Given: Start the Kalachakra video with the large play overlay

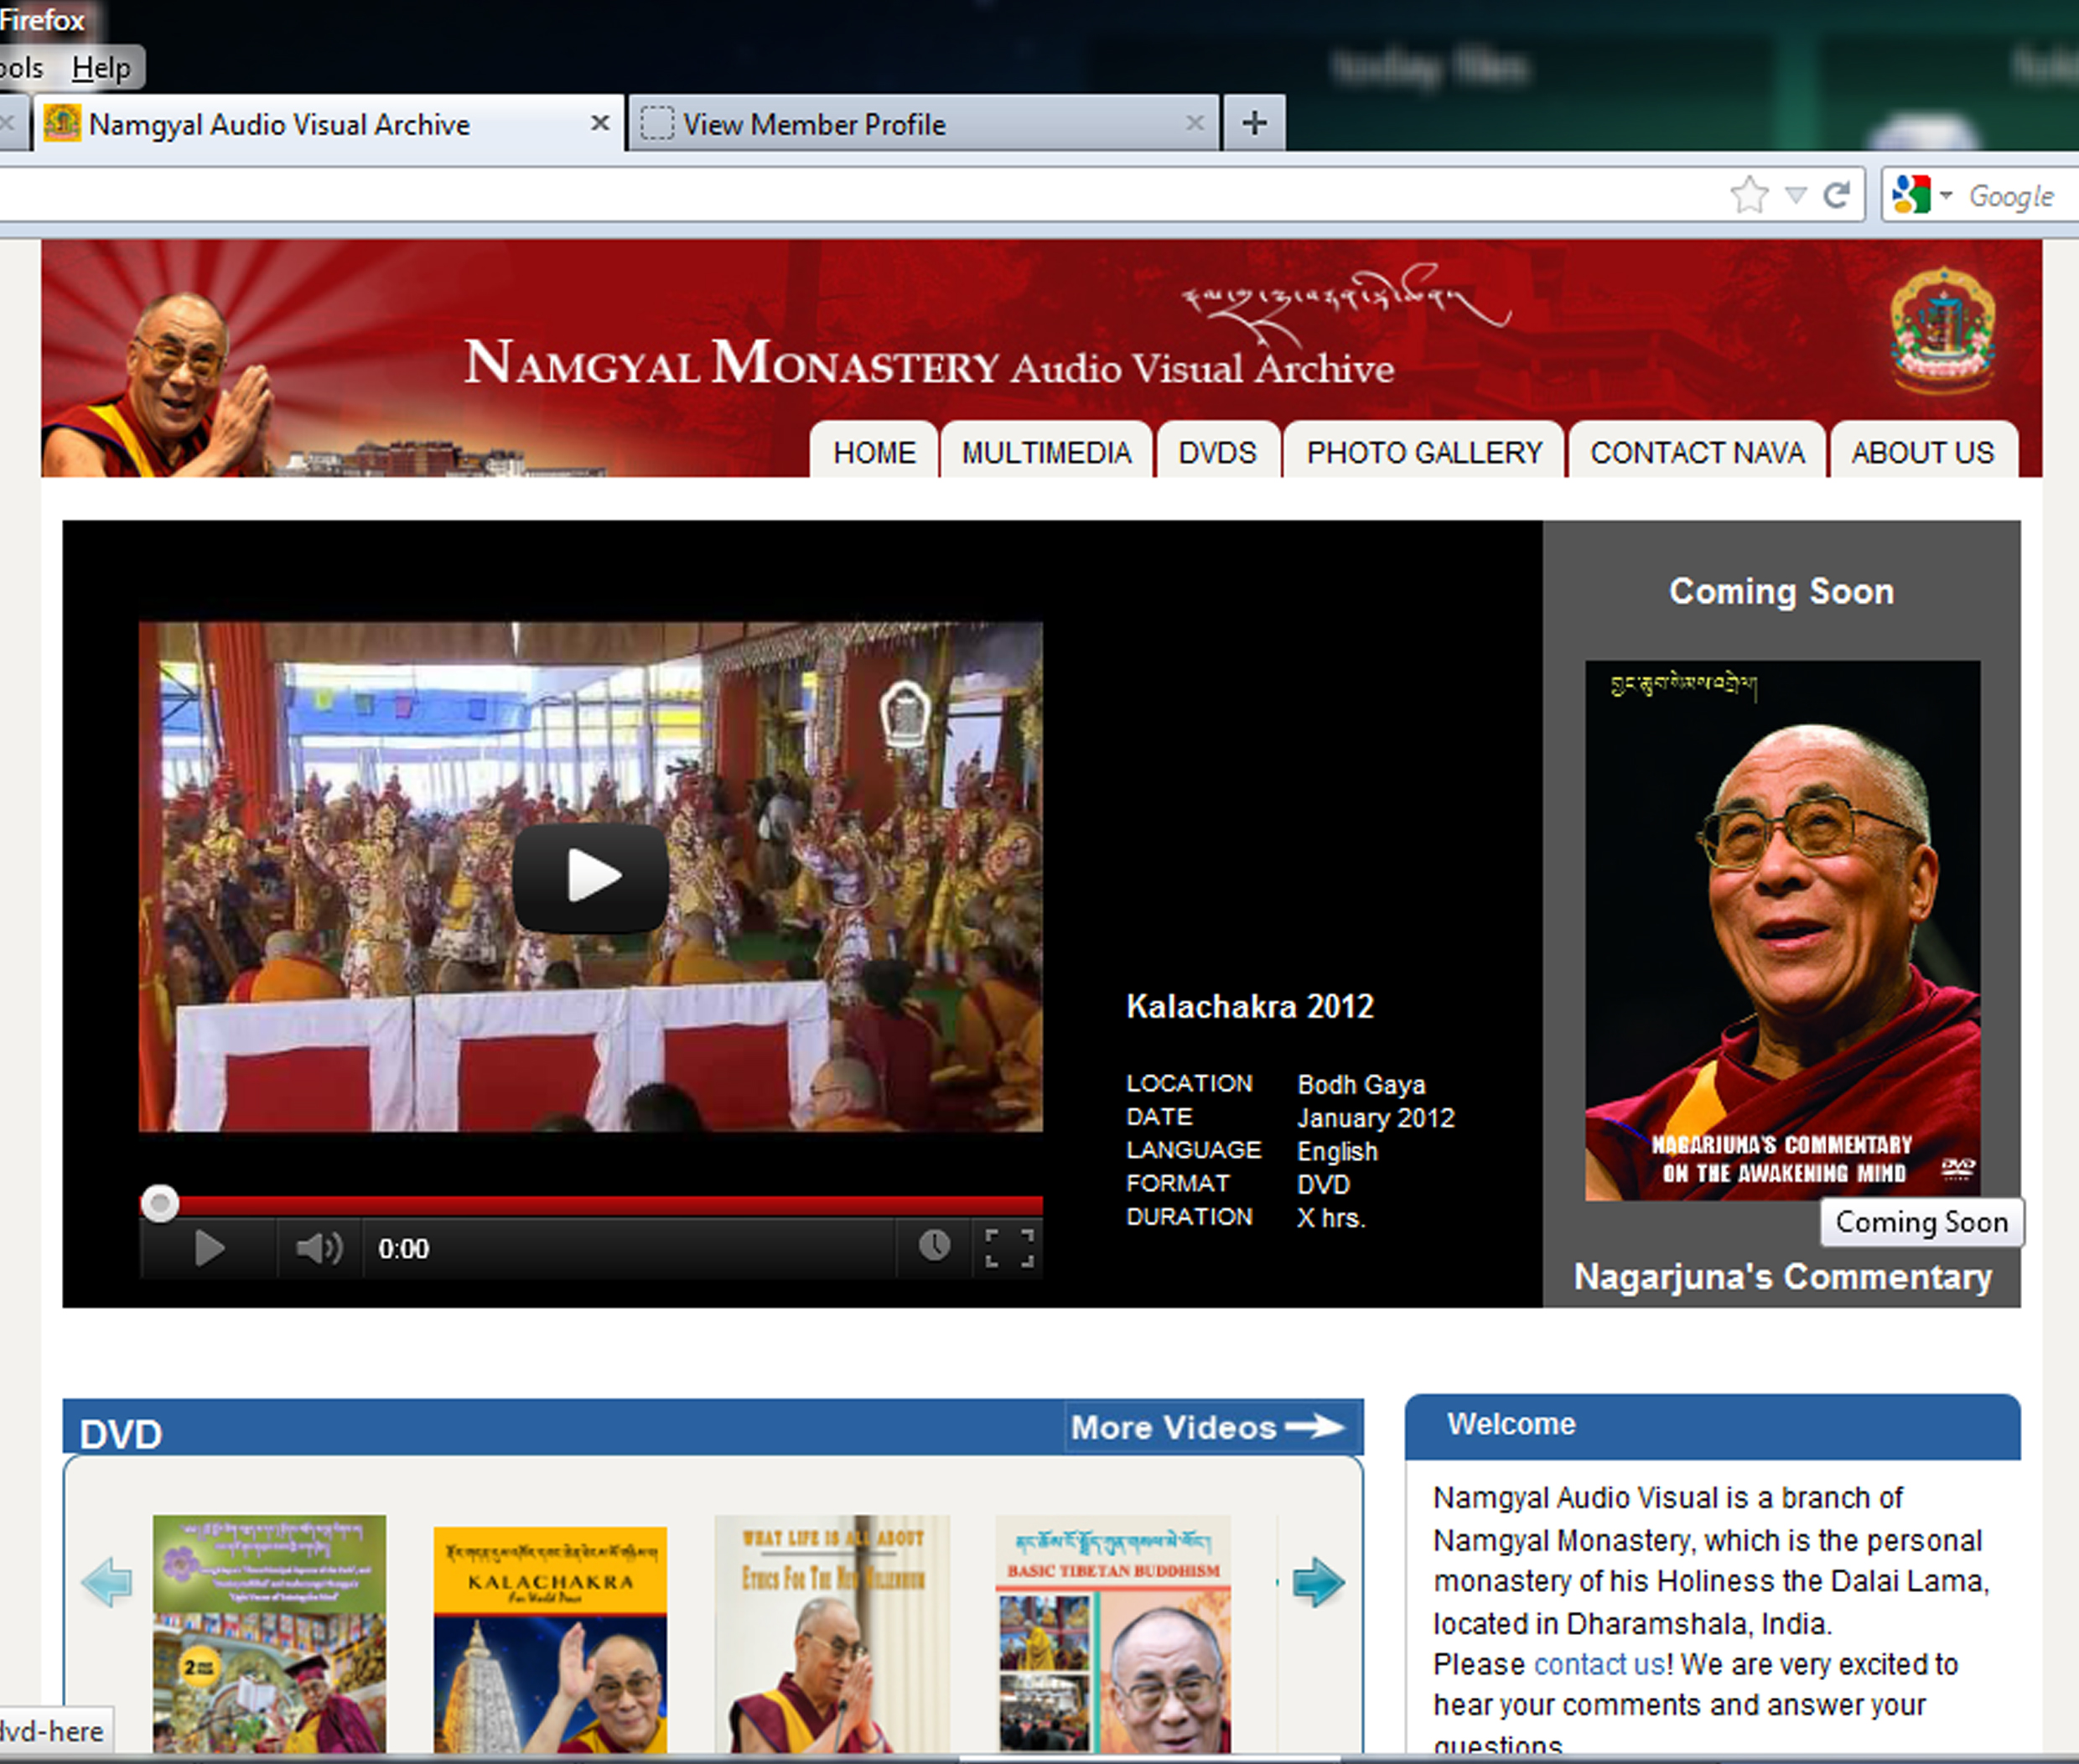Looking at the screenshot, I should (x=591, y=877).
